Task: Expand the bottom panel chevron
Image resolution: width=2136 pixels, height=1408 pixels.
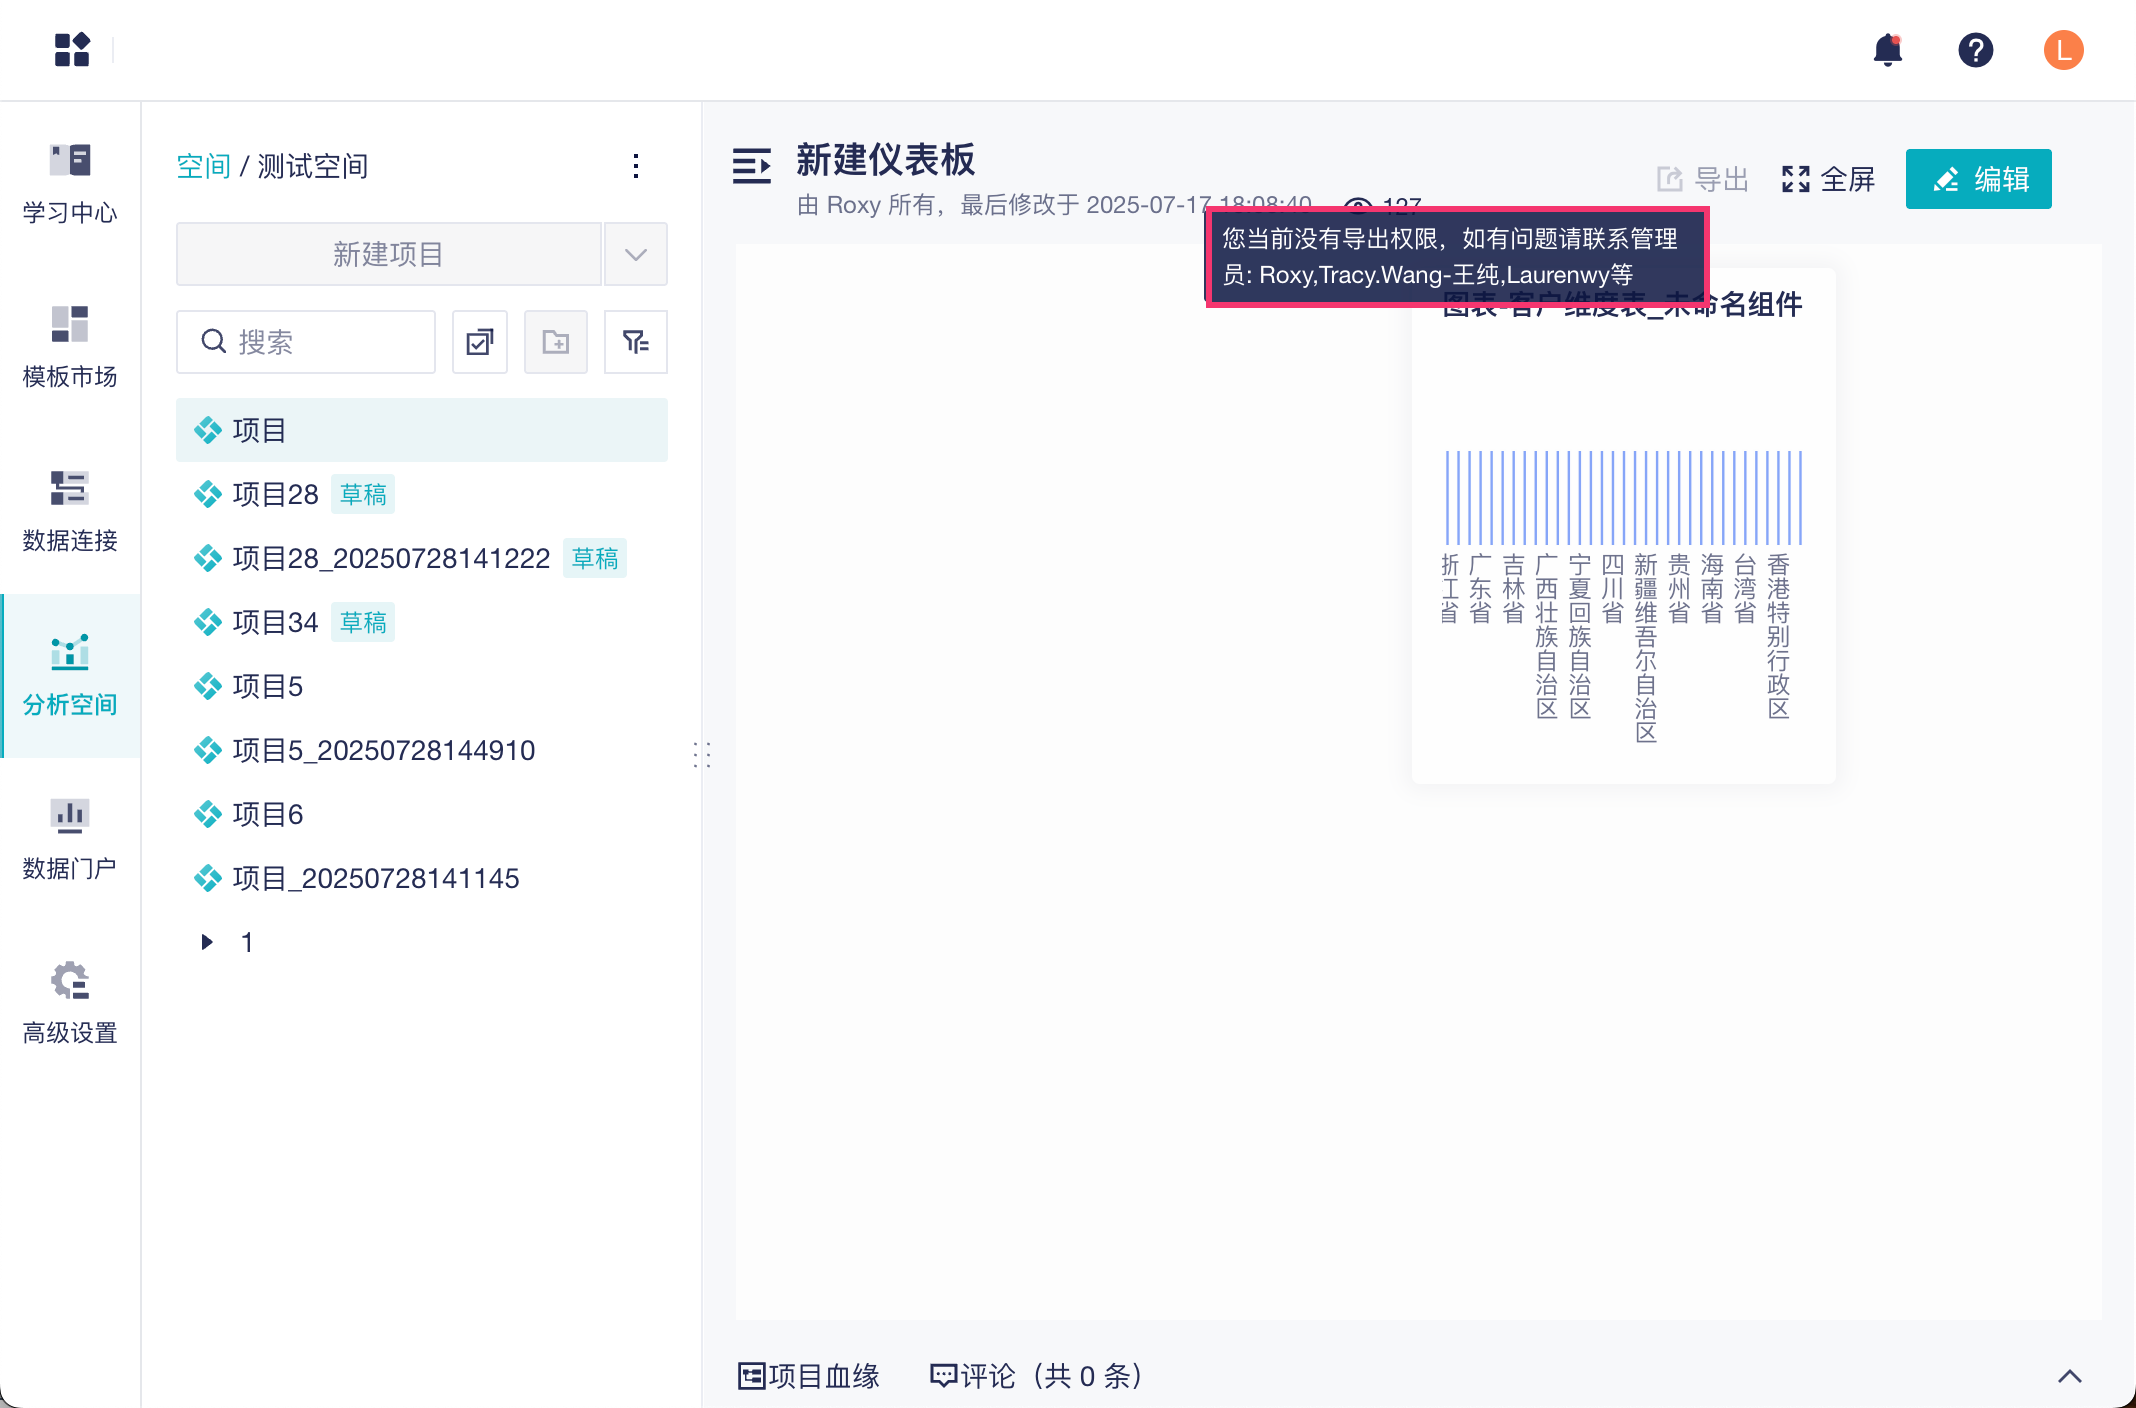Action: click(2069, 1376)
